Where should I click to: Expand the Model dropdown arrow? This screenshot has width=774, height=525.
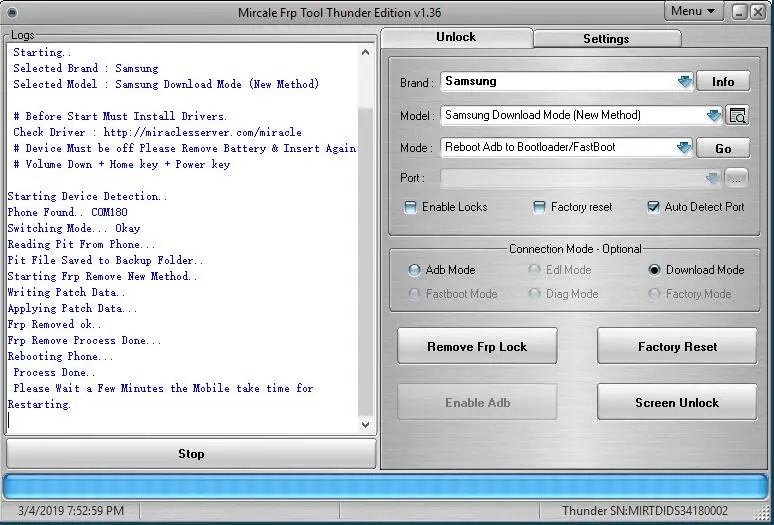[x=714, y=115]
